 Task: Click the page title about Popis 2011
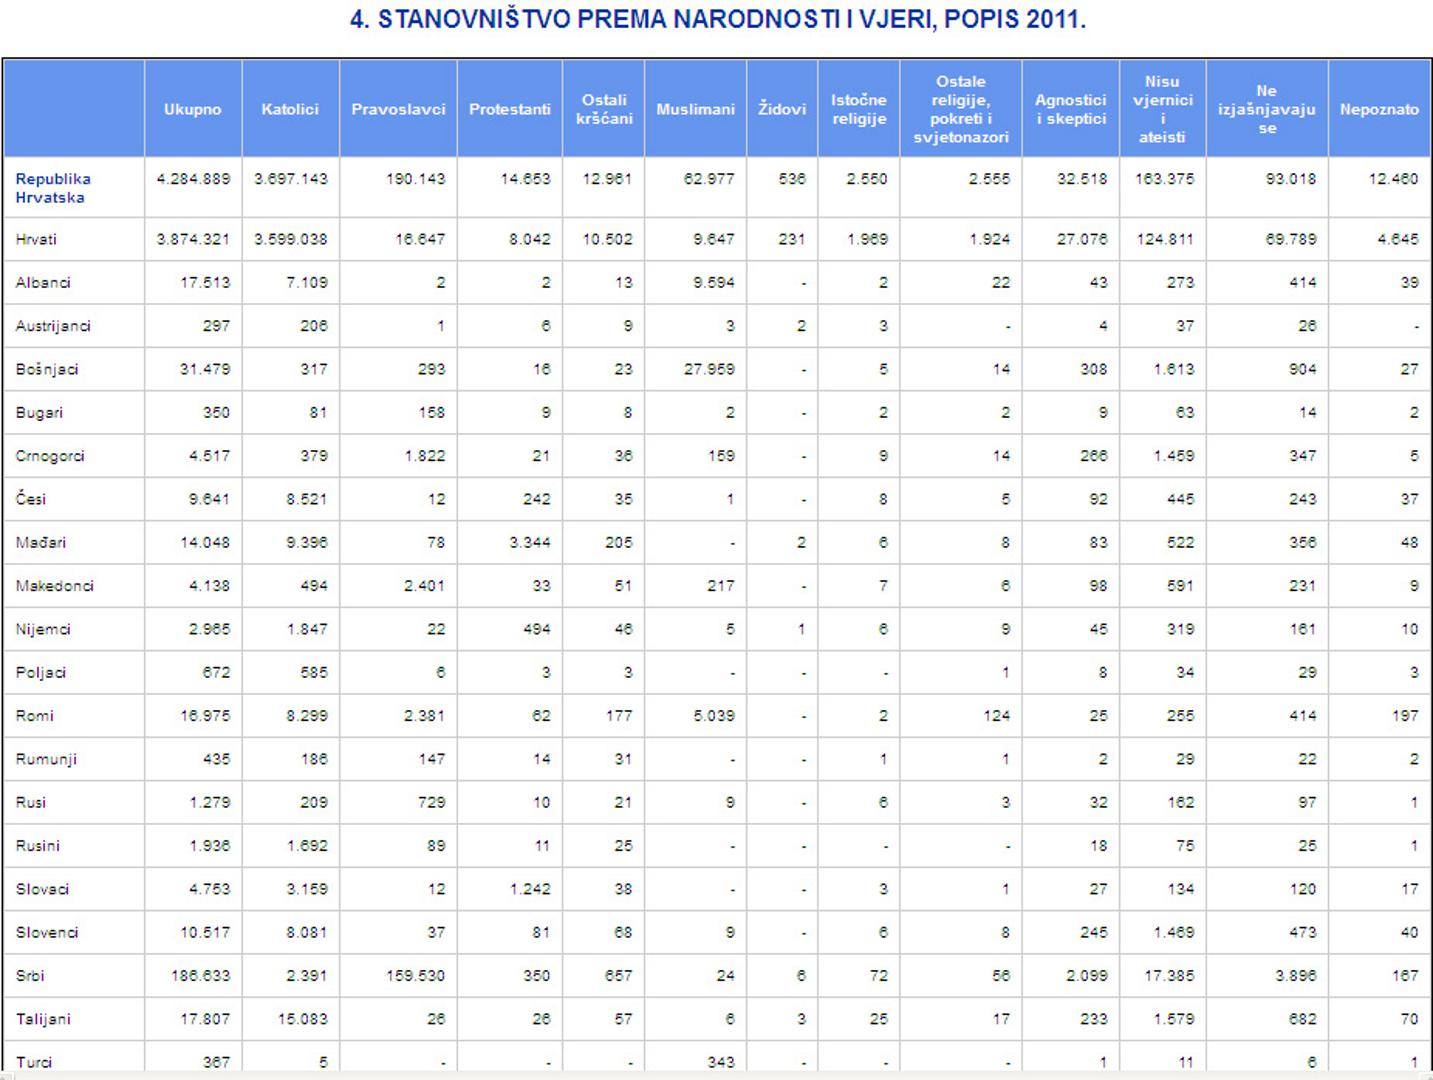pyautogui.click(x=717, y=19)
